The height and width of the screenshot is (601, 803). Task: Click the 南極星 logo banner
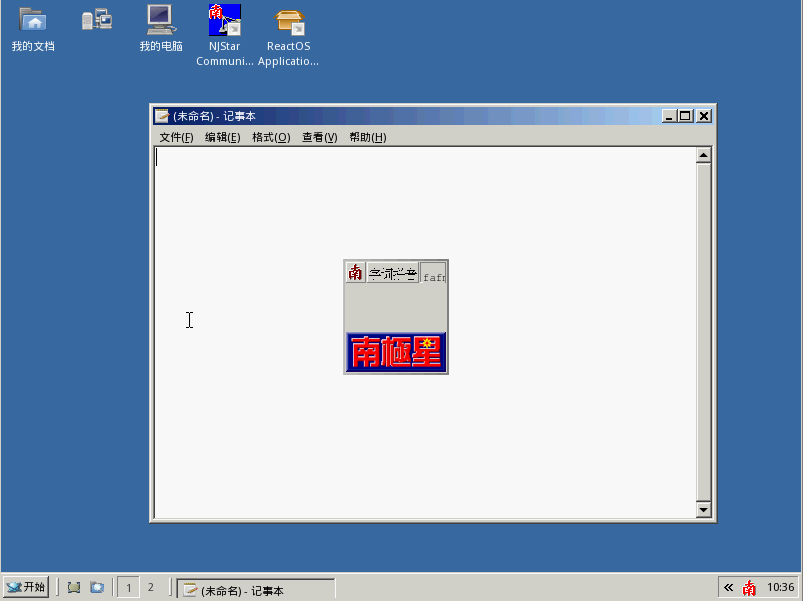pyautogui.click(x=396, y=352)
